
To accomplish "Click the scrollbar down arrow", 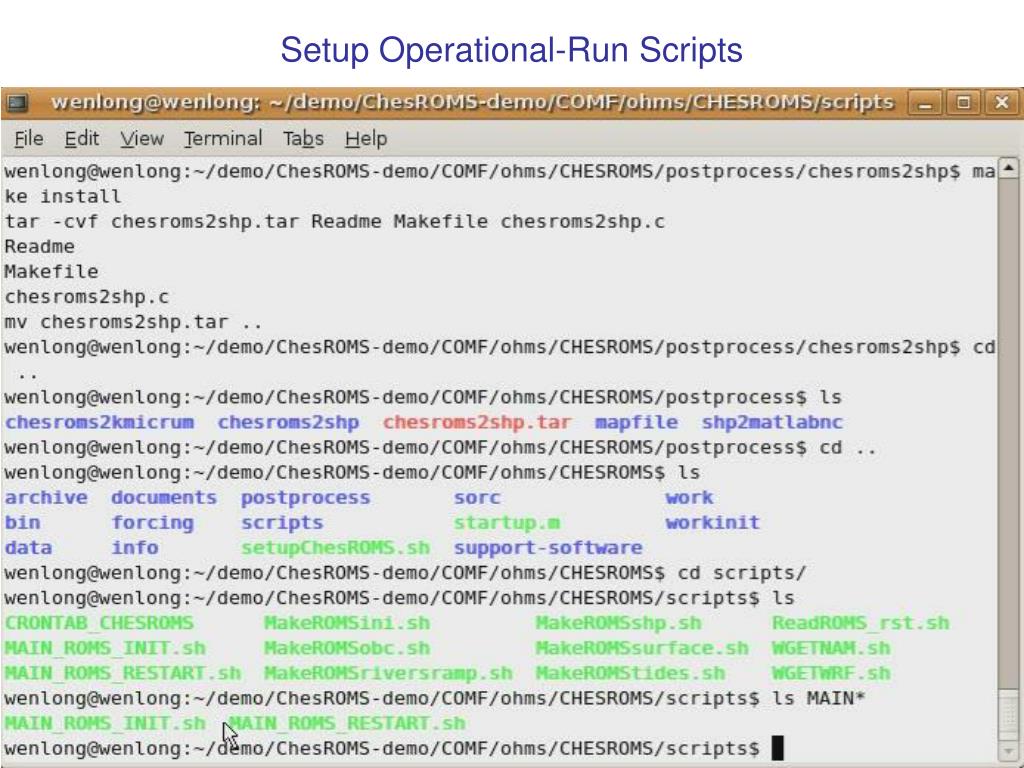I will (1008, 750).
